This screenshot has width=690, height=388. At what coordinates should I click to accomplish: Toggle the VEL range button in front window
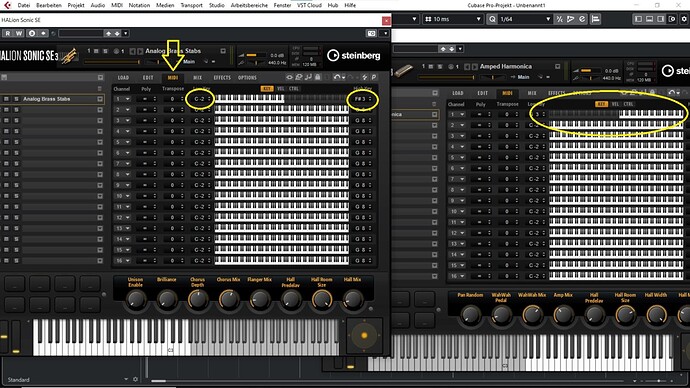tap(281, 88)
